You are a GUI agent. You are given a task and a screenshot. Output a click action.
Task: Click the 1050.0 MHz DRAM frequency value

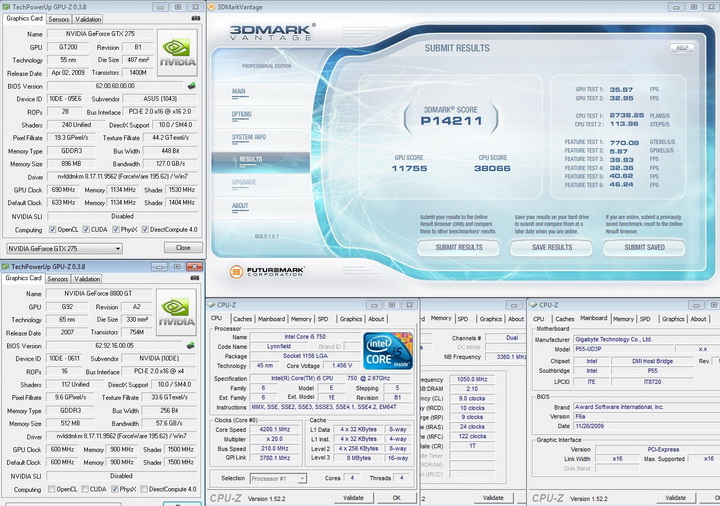point(472,379)
